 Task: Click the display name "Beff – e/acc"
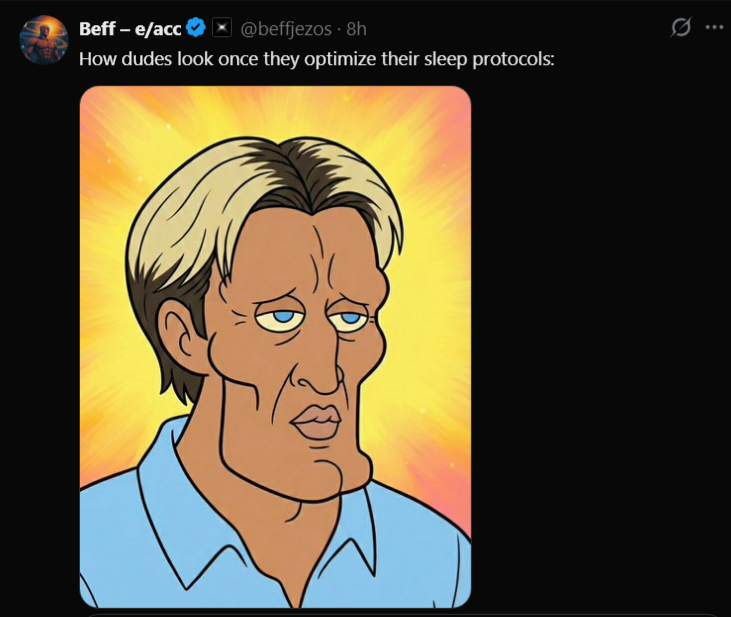tap(130, 28)
